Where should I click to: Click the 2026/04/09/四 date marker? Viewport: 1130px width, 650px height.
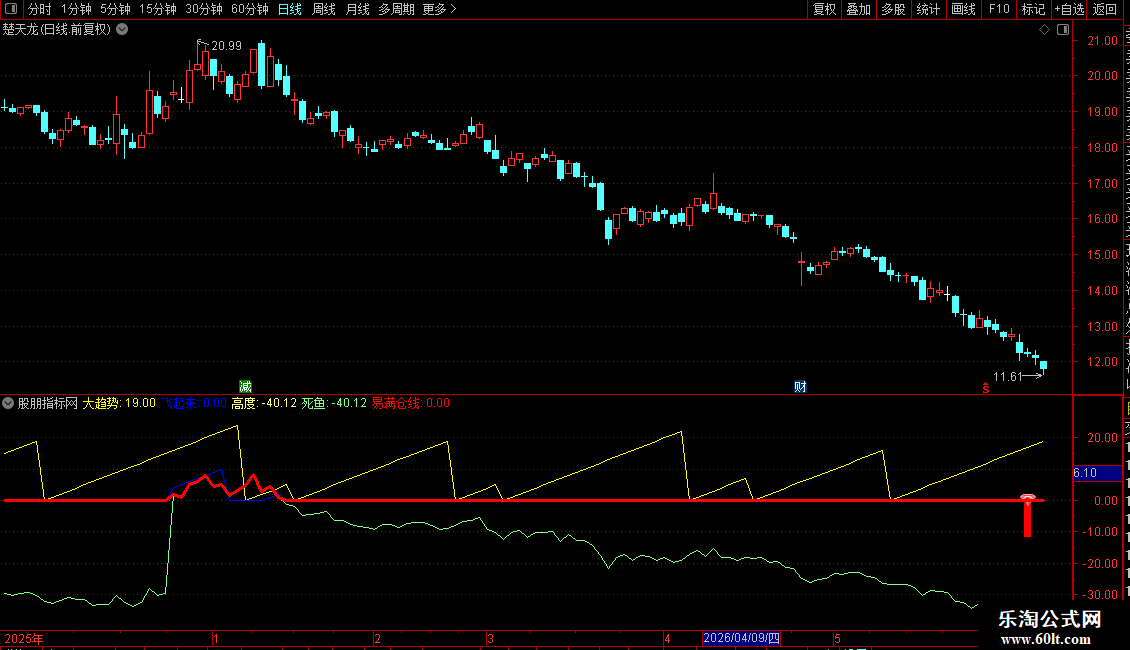point(742,638)
